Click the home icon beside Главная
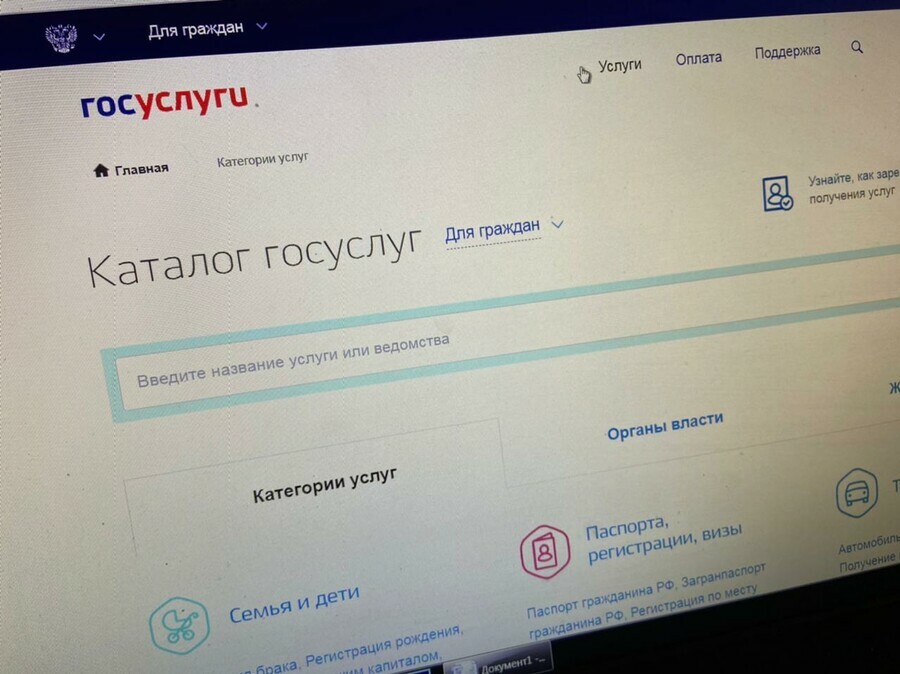 click(100, 170)
